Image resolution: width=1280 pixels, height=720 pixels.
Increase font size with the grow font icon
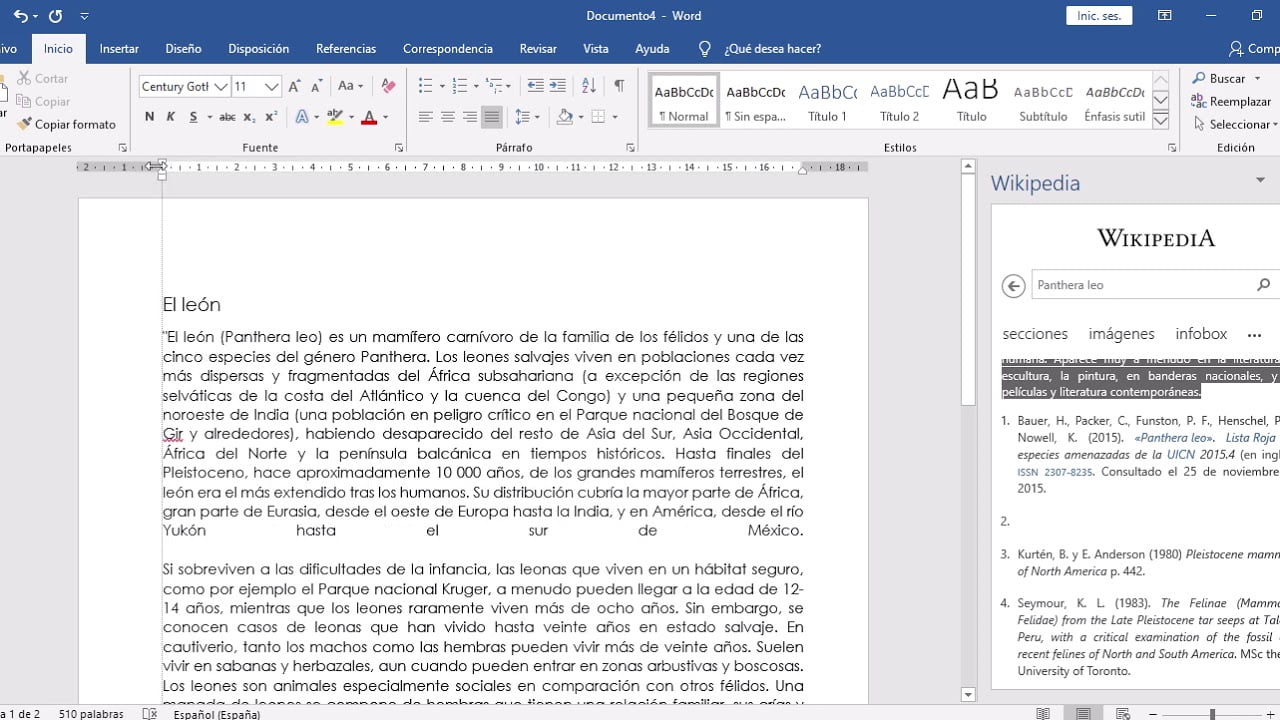(295, 87)
